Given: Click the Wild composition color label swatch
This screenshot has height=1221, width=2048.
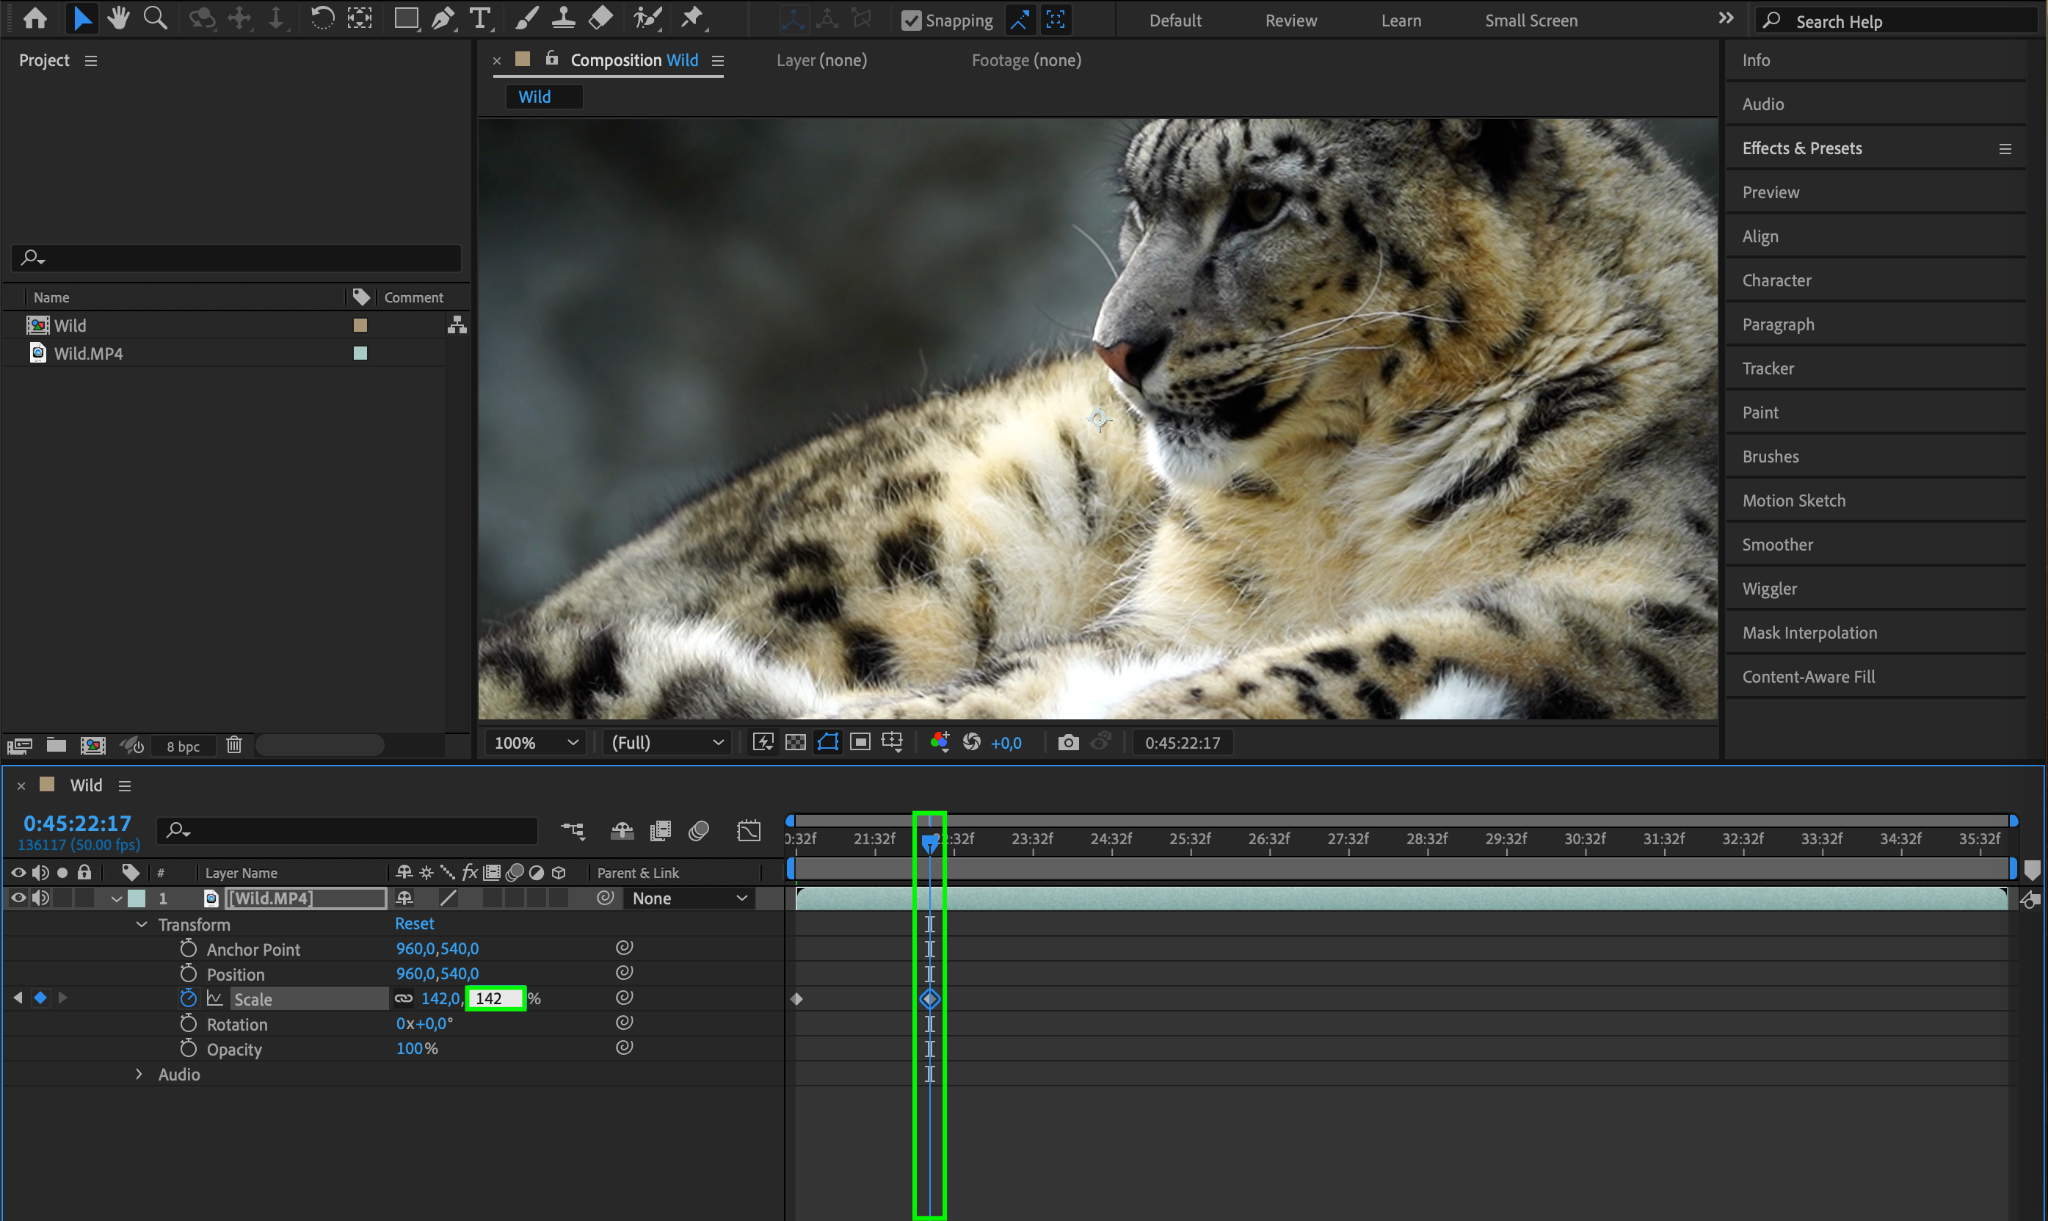Looking at the screenshot, I should coord(360,325).
